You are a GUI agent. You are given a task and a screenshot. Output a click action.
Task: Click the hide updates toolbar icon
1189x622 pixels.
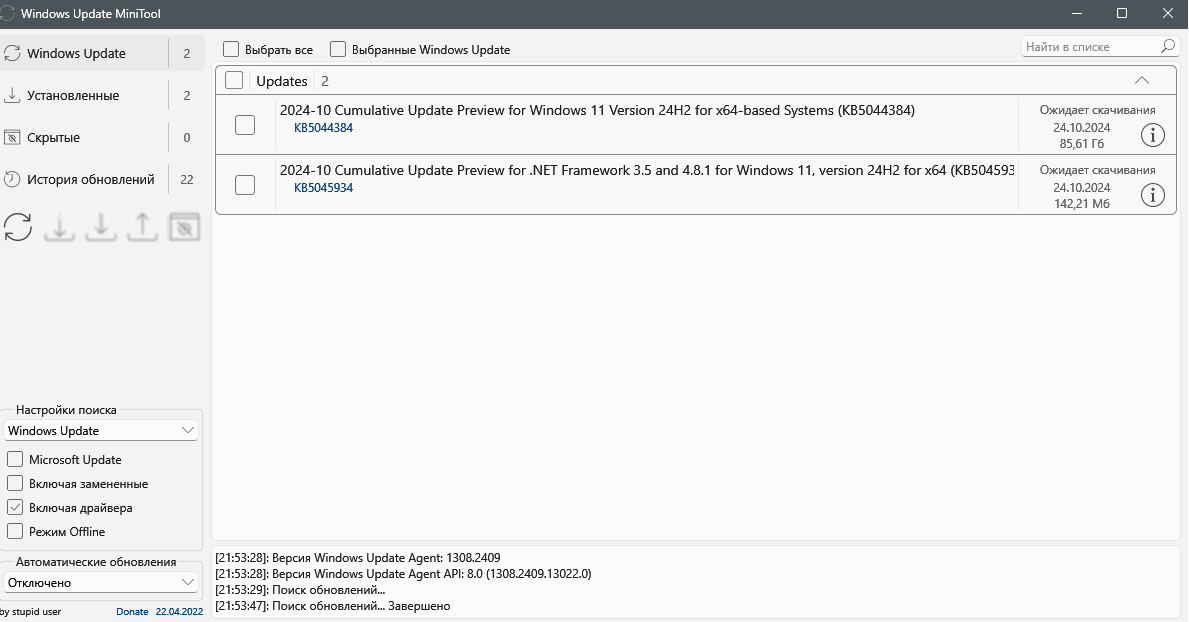(185, 227)
